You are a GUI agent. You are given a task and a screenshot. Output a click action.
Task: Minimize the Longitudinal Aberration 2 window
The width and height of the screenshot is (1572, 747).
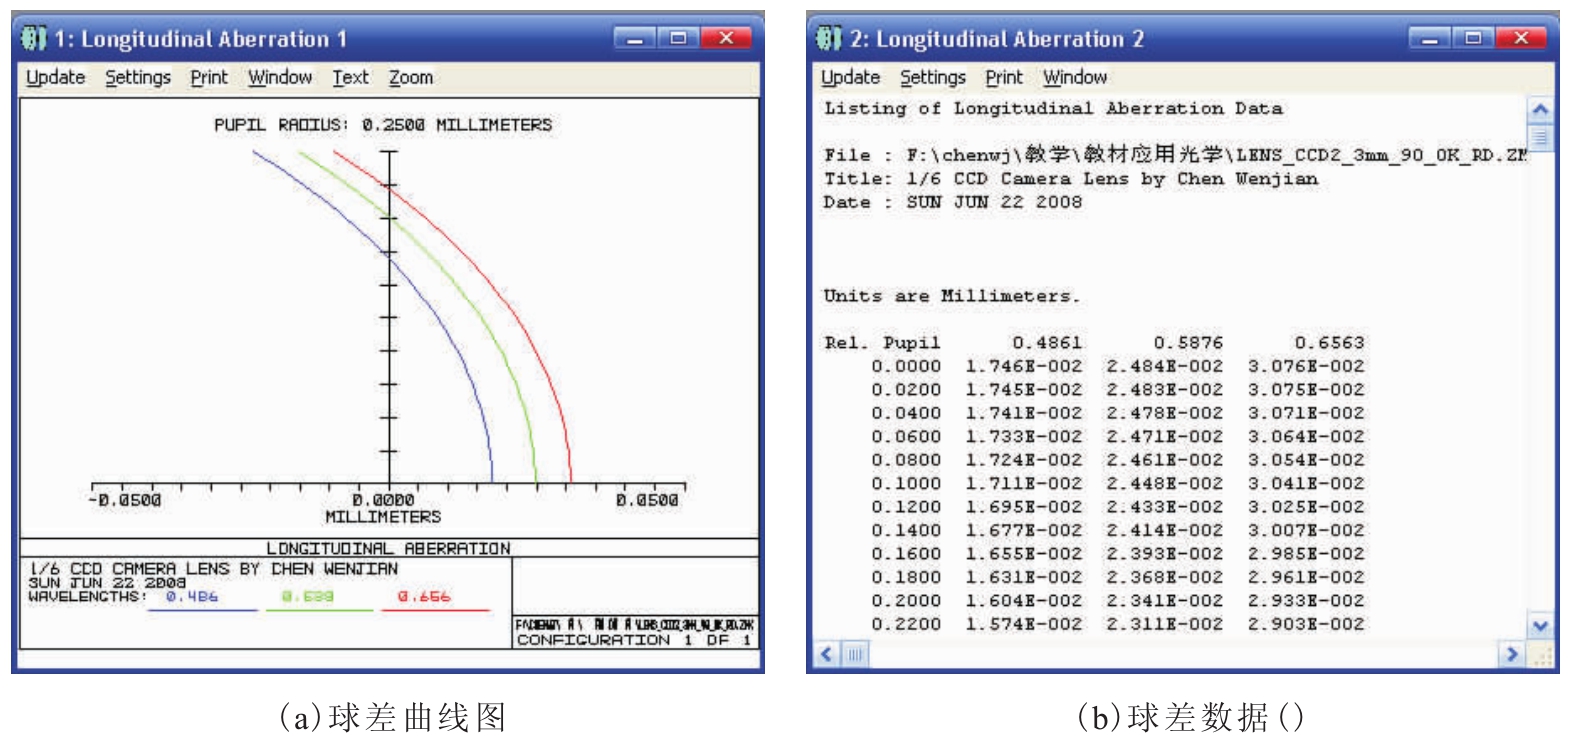click(1430, 38)
